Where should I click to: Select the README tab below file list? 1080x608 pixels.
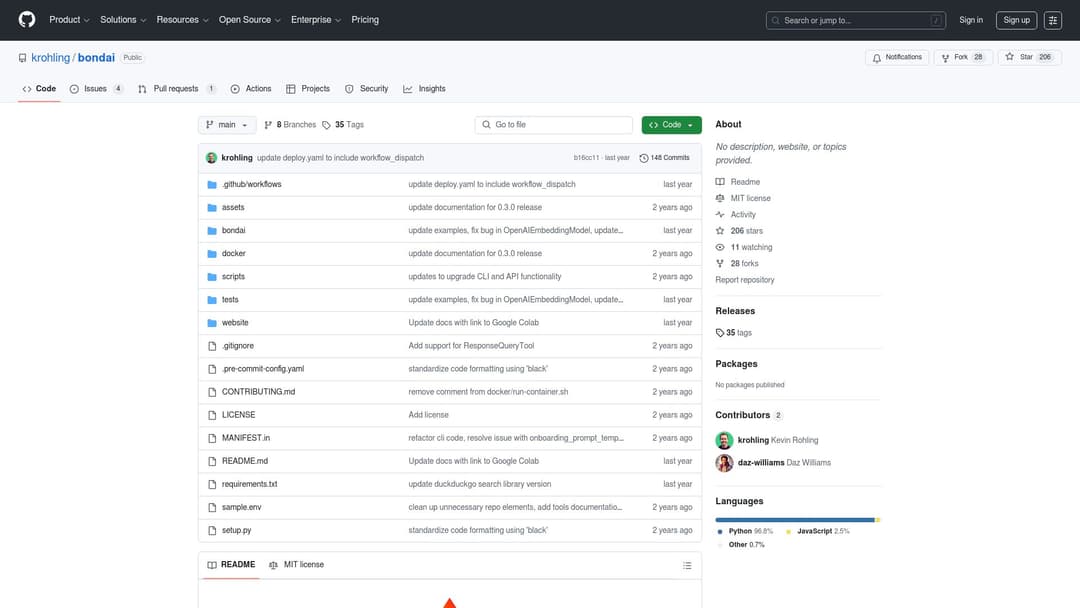pos(231,565)
